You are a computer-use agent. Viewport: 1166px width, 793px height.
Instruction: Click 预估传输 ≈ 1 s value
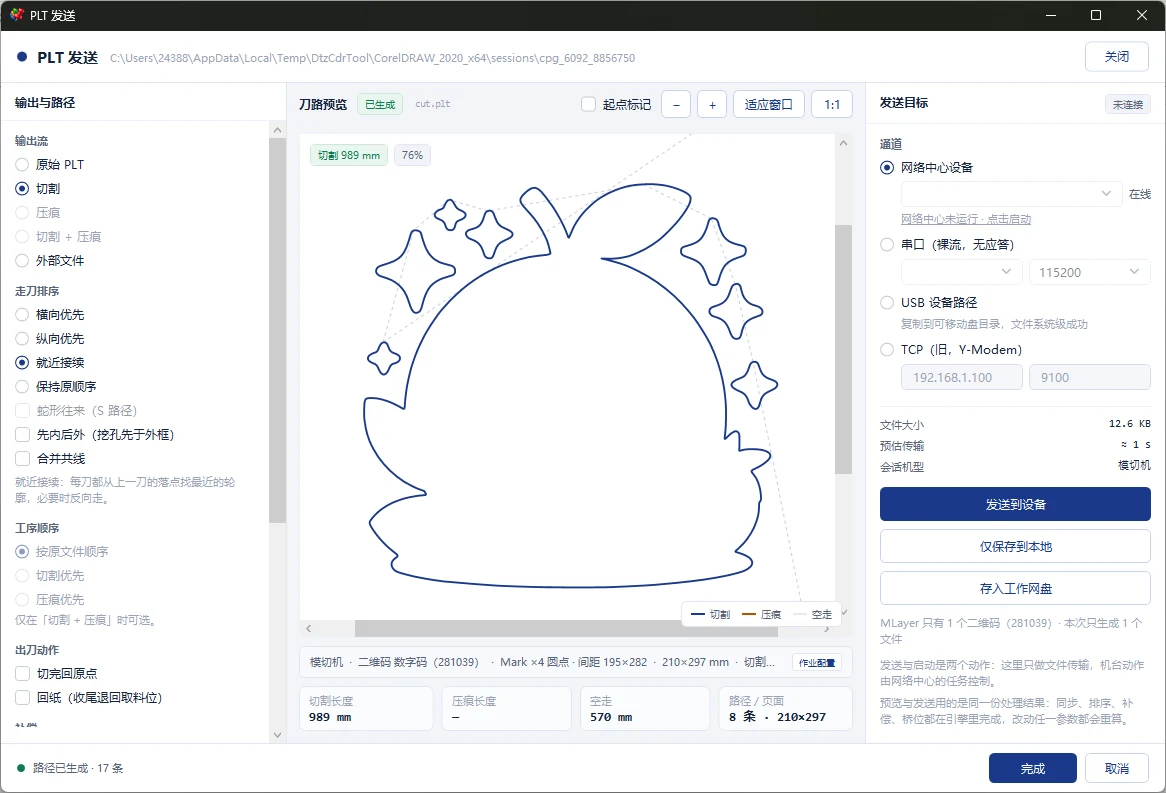pyautogui.click(x=1136, y=445)
